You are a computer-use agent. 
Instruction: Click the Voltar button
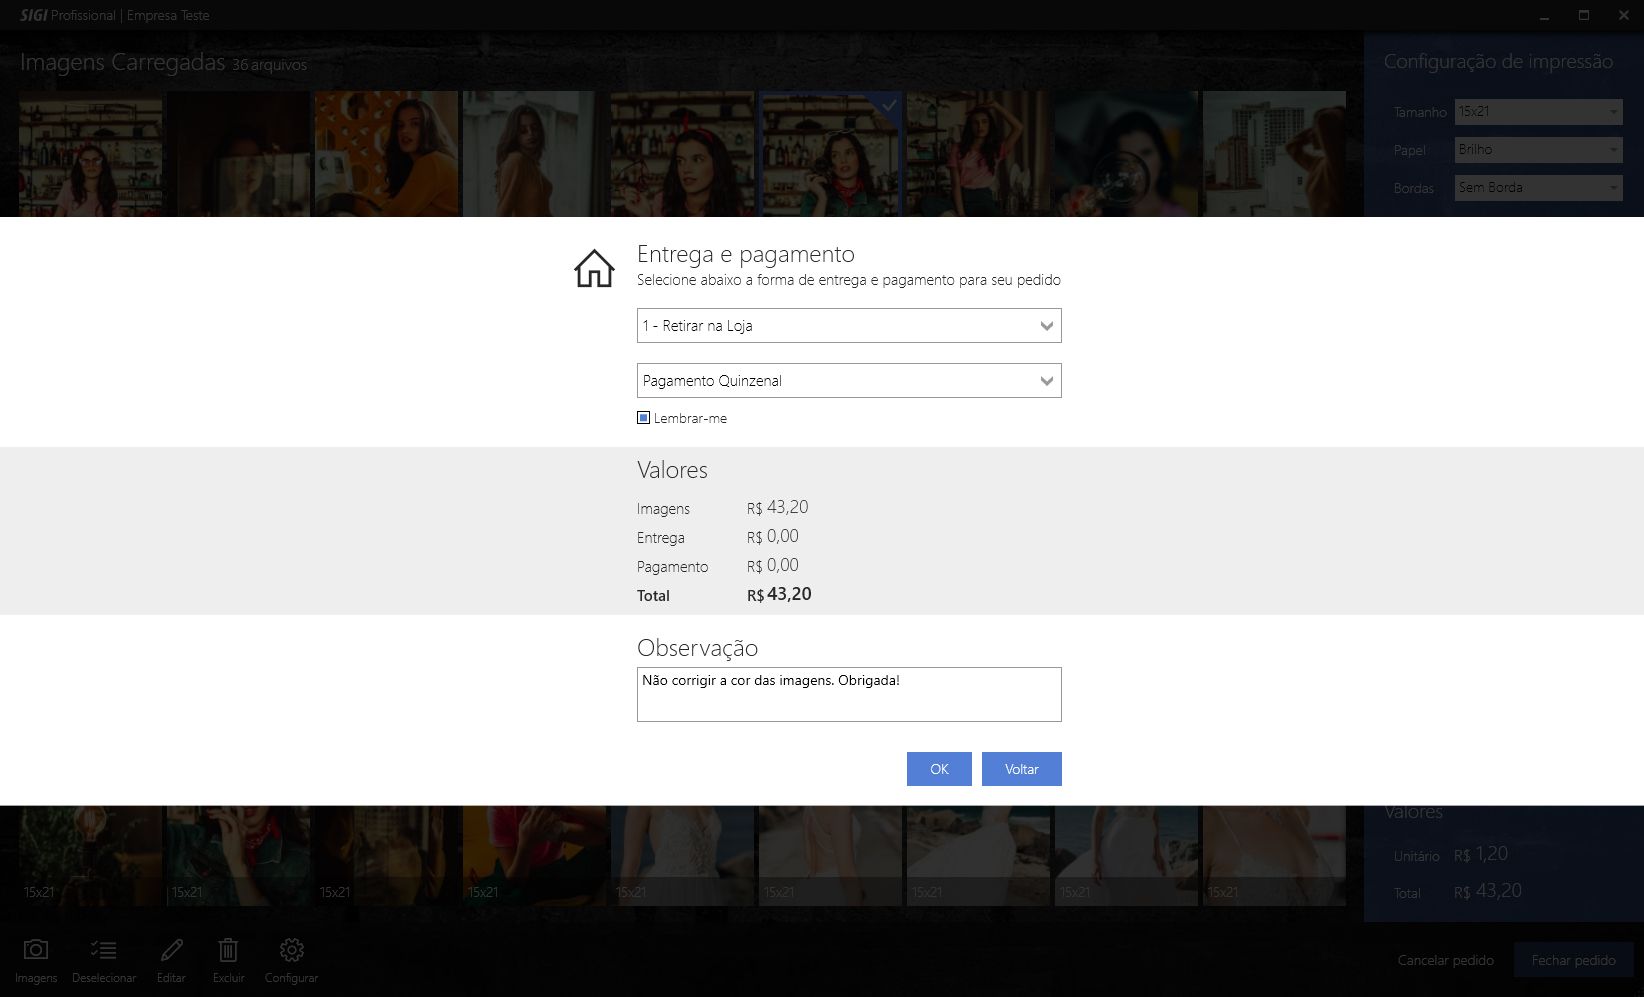(1021, 769)
